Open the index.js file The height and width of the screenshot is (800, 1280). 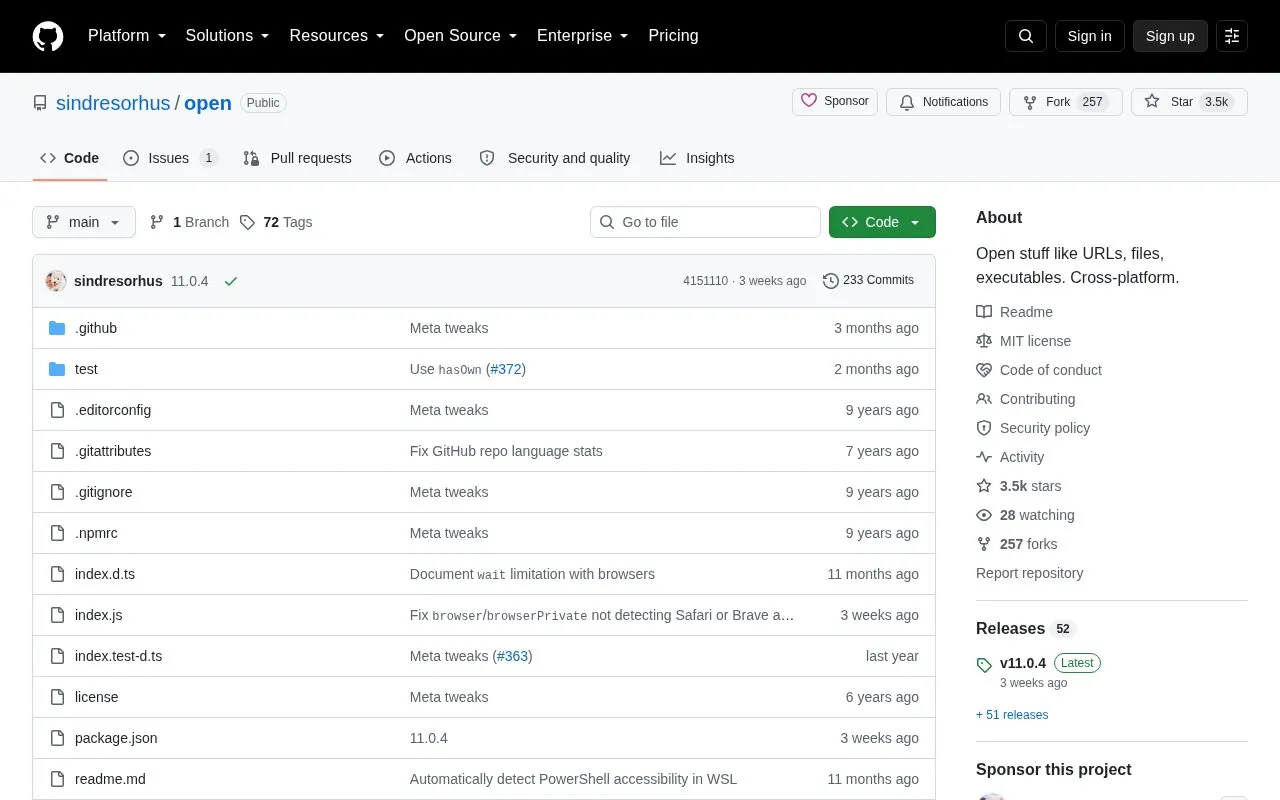point(99,615)
